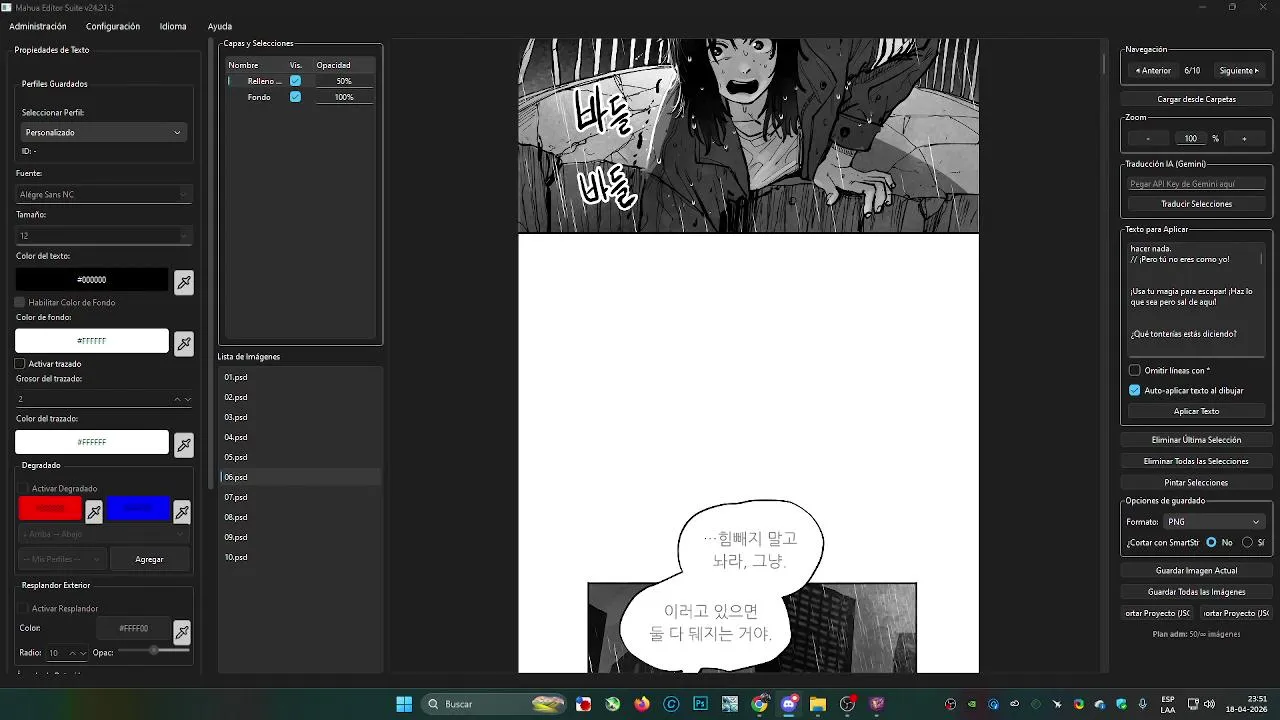Click the red gradient color swatch
The height and width of the screenshot is (720, 1280).
click(50, 509)
